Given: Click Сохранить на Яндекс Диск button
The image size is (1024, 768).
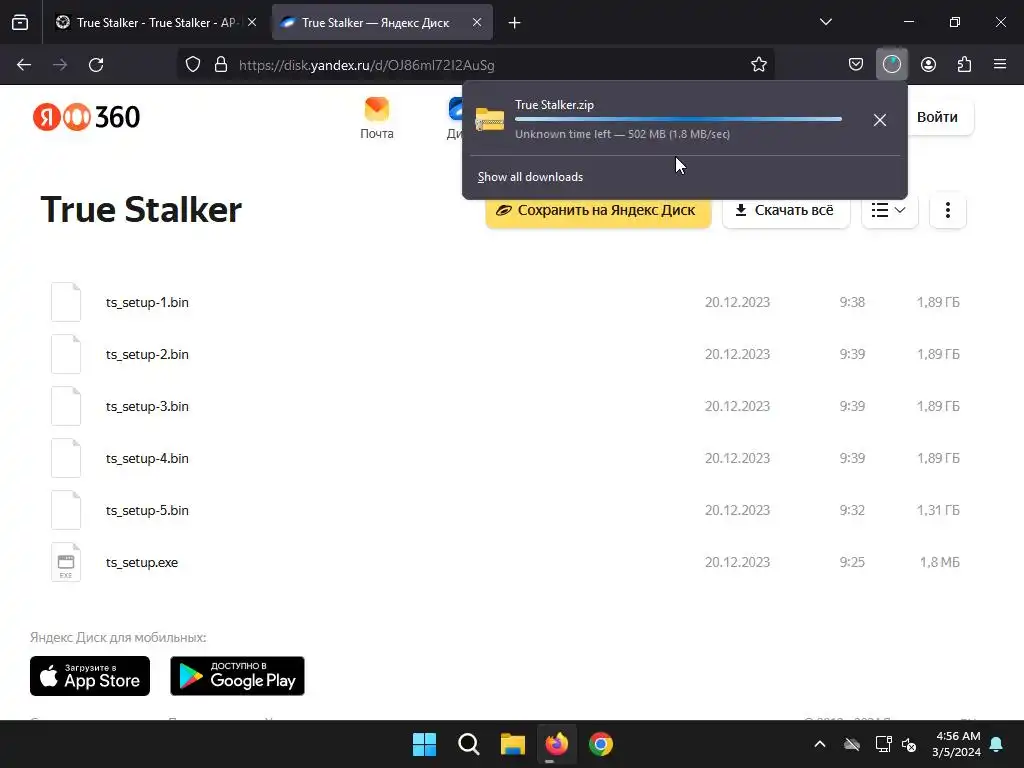Looking at the screenshot, I should click(598, 210).
